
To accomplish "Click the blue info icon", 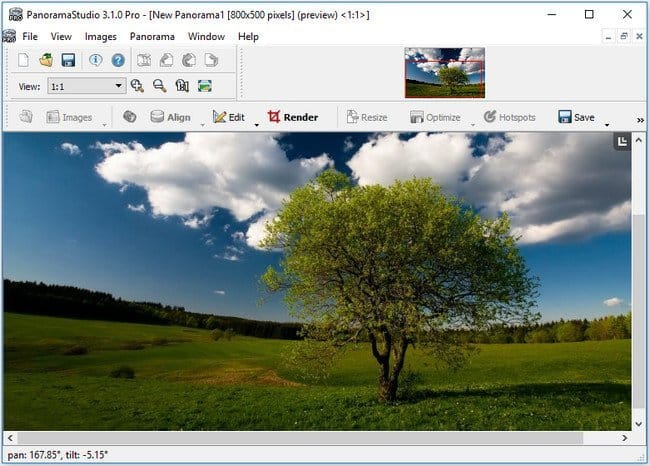I will coord(96,60).
